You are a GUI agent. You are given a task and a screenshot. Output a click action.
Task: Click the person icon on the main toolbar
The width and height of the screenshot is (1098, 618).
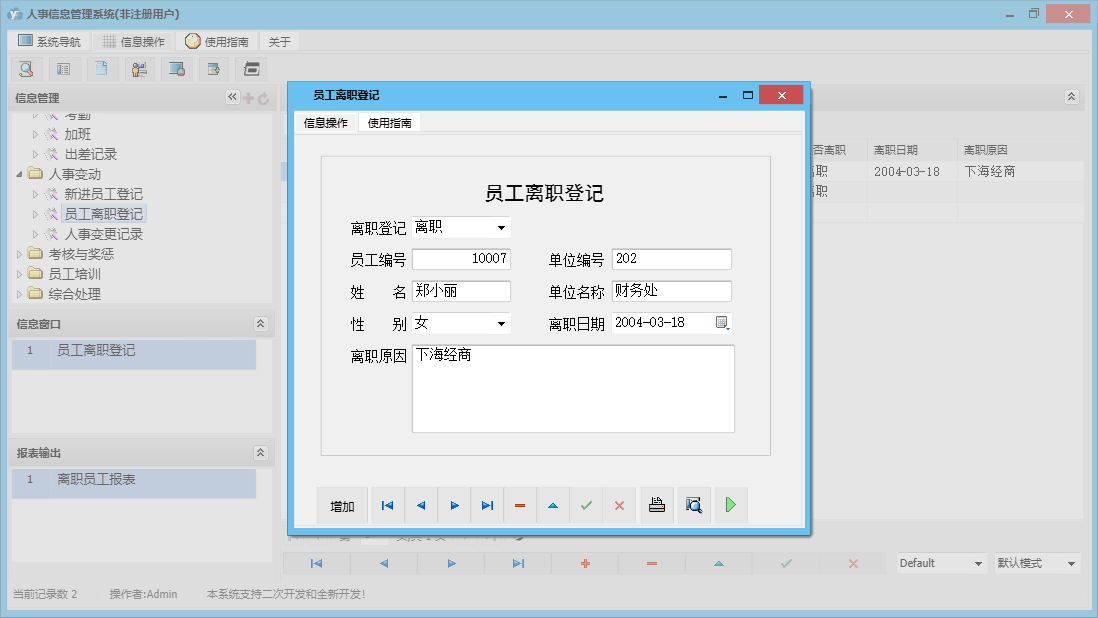139,68
